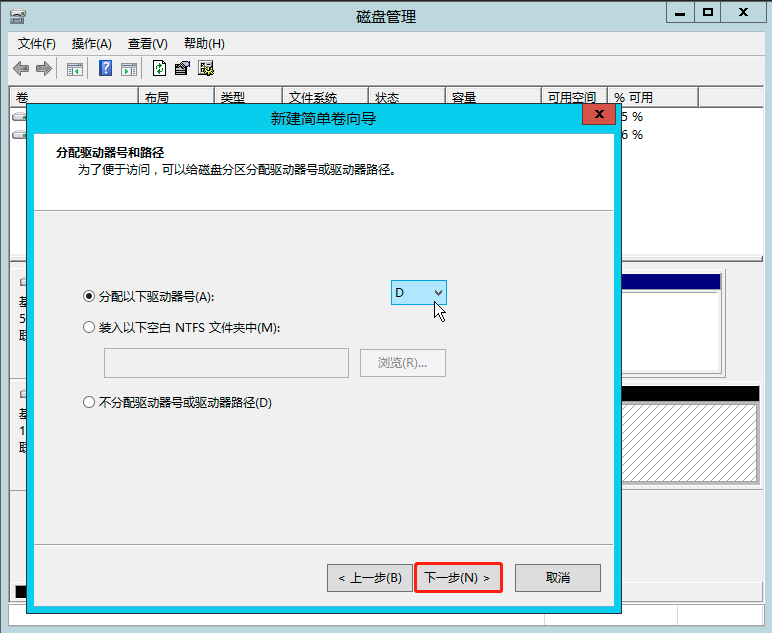Minimize the 磁盘管理 window

680,13
